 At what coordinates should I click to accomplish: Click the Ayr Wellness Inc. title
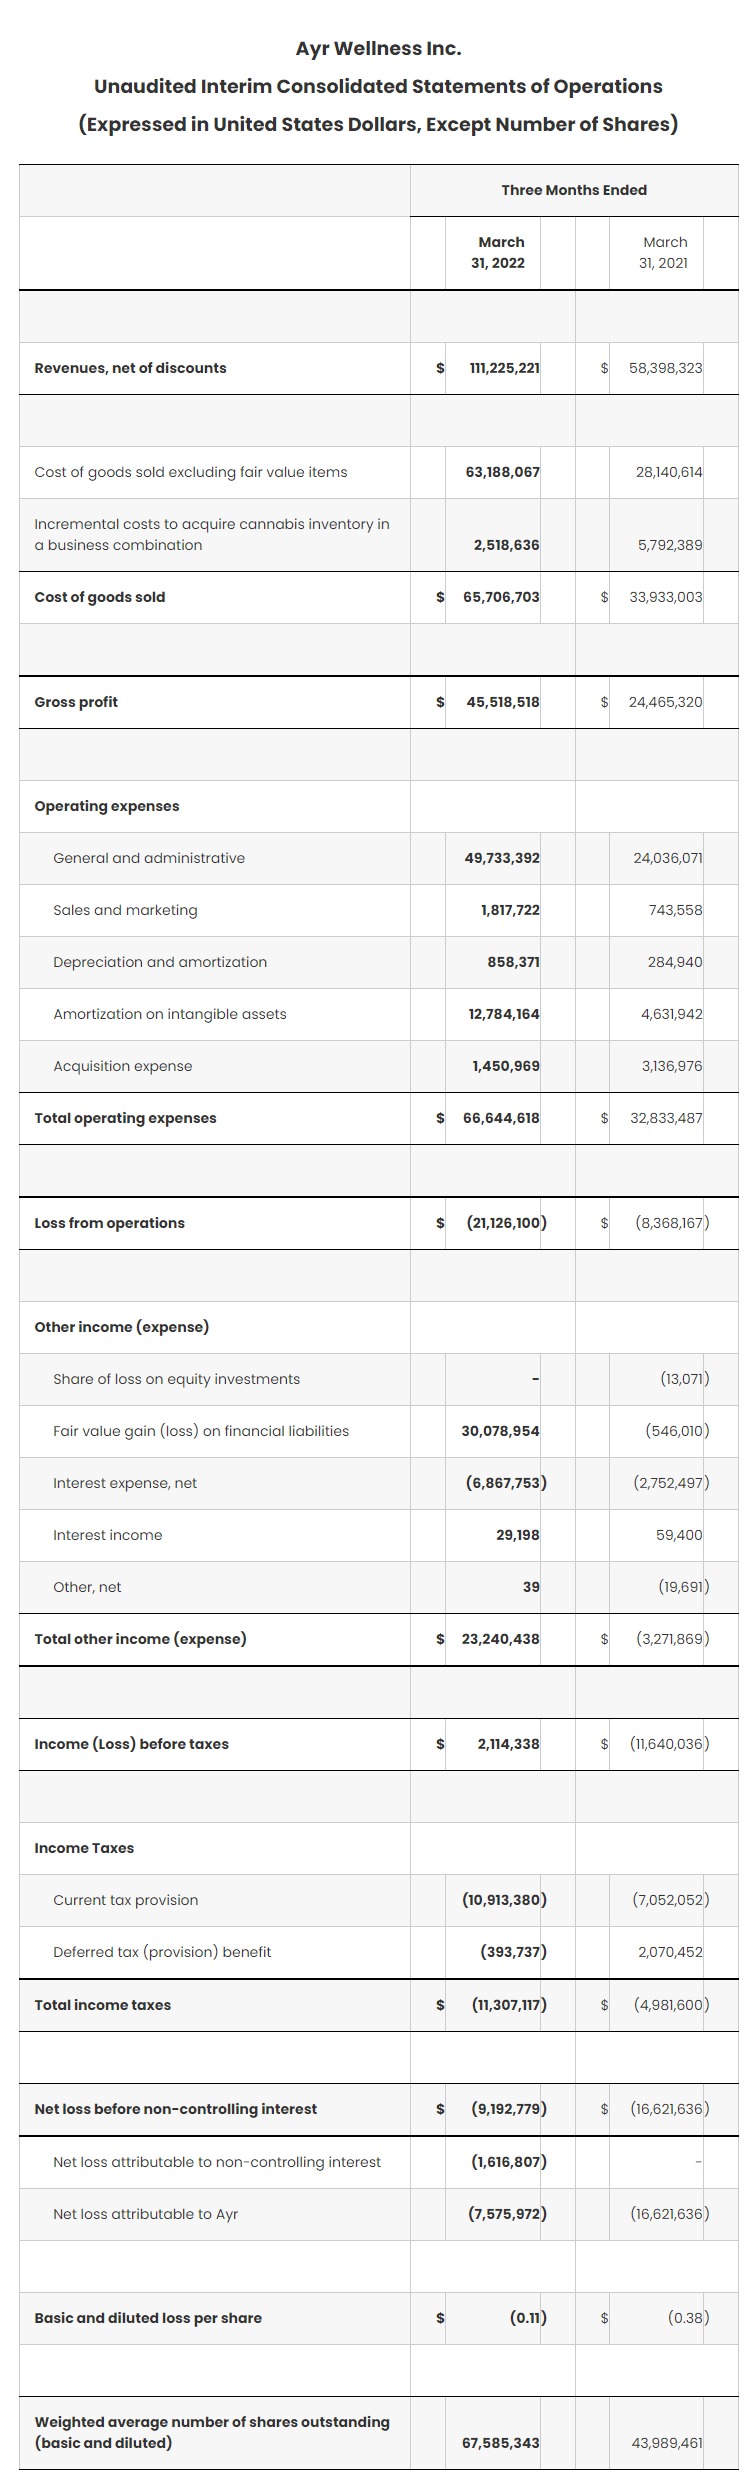[378, 48]
